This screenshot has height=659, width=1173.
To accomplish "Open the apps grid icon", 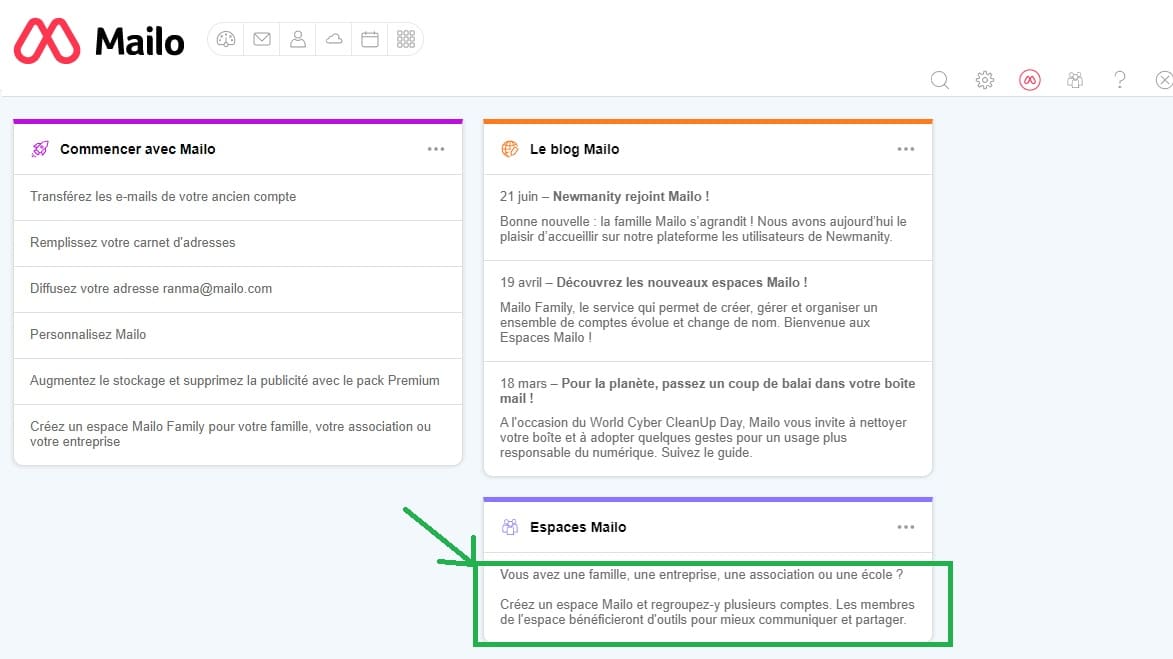I will 405,40.
